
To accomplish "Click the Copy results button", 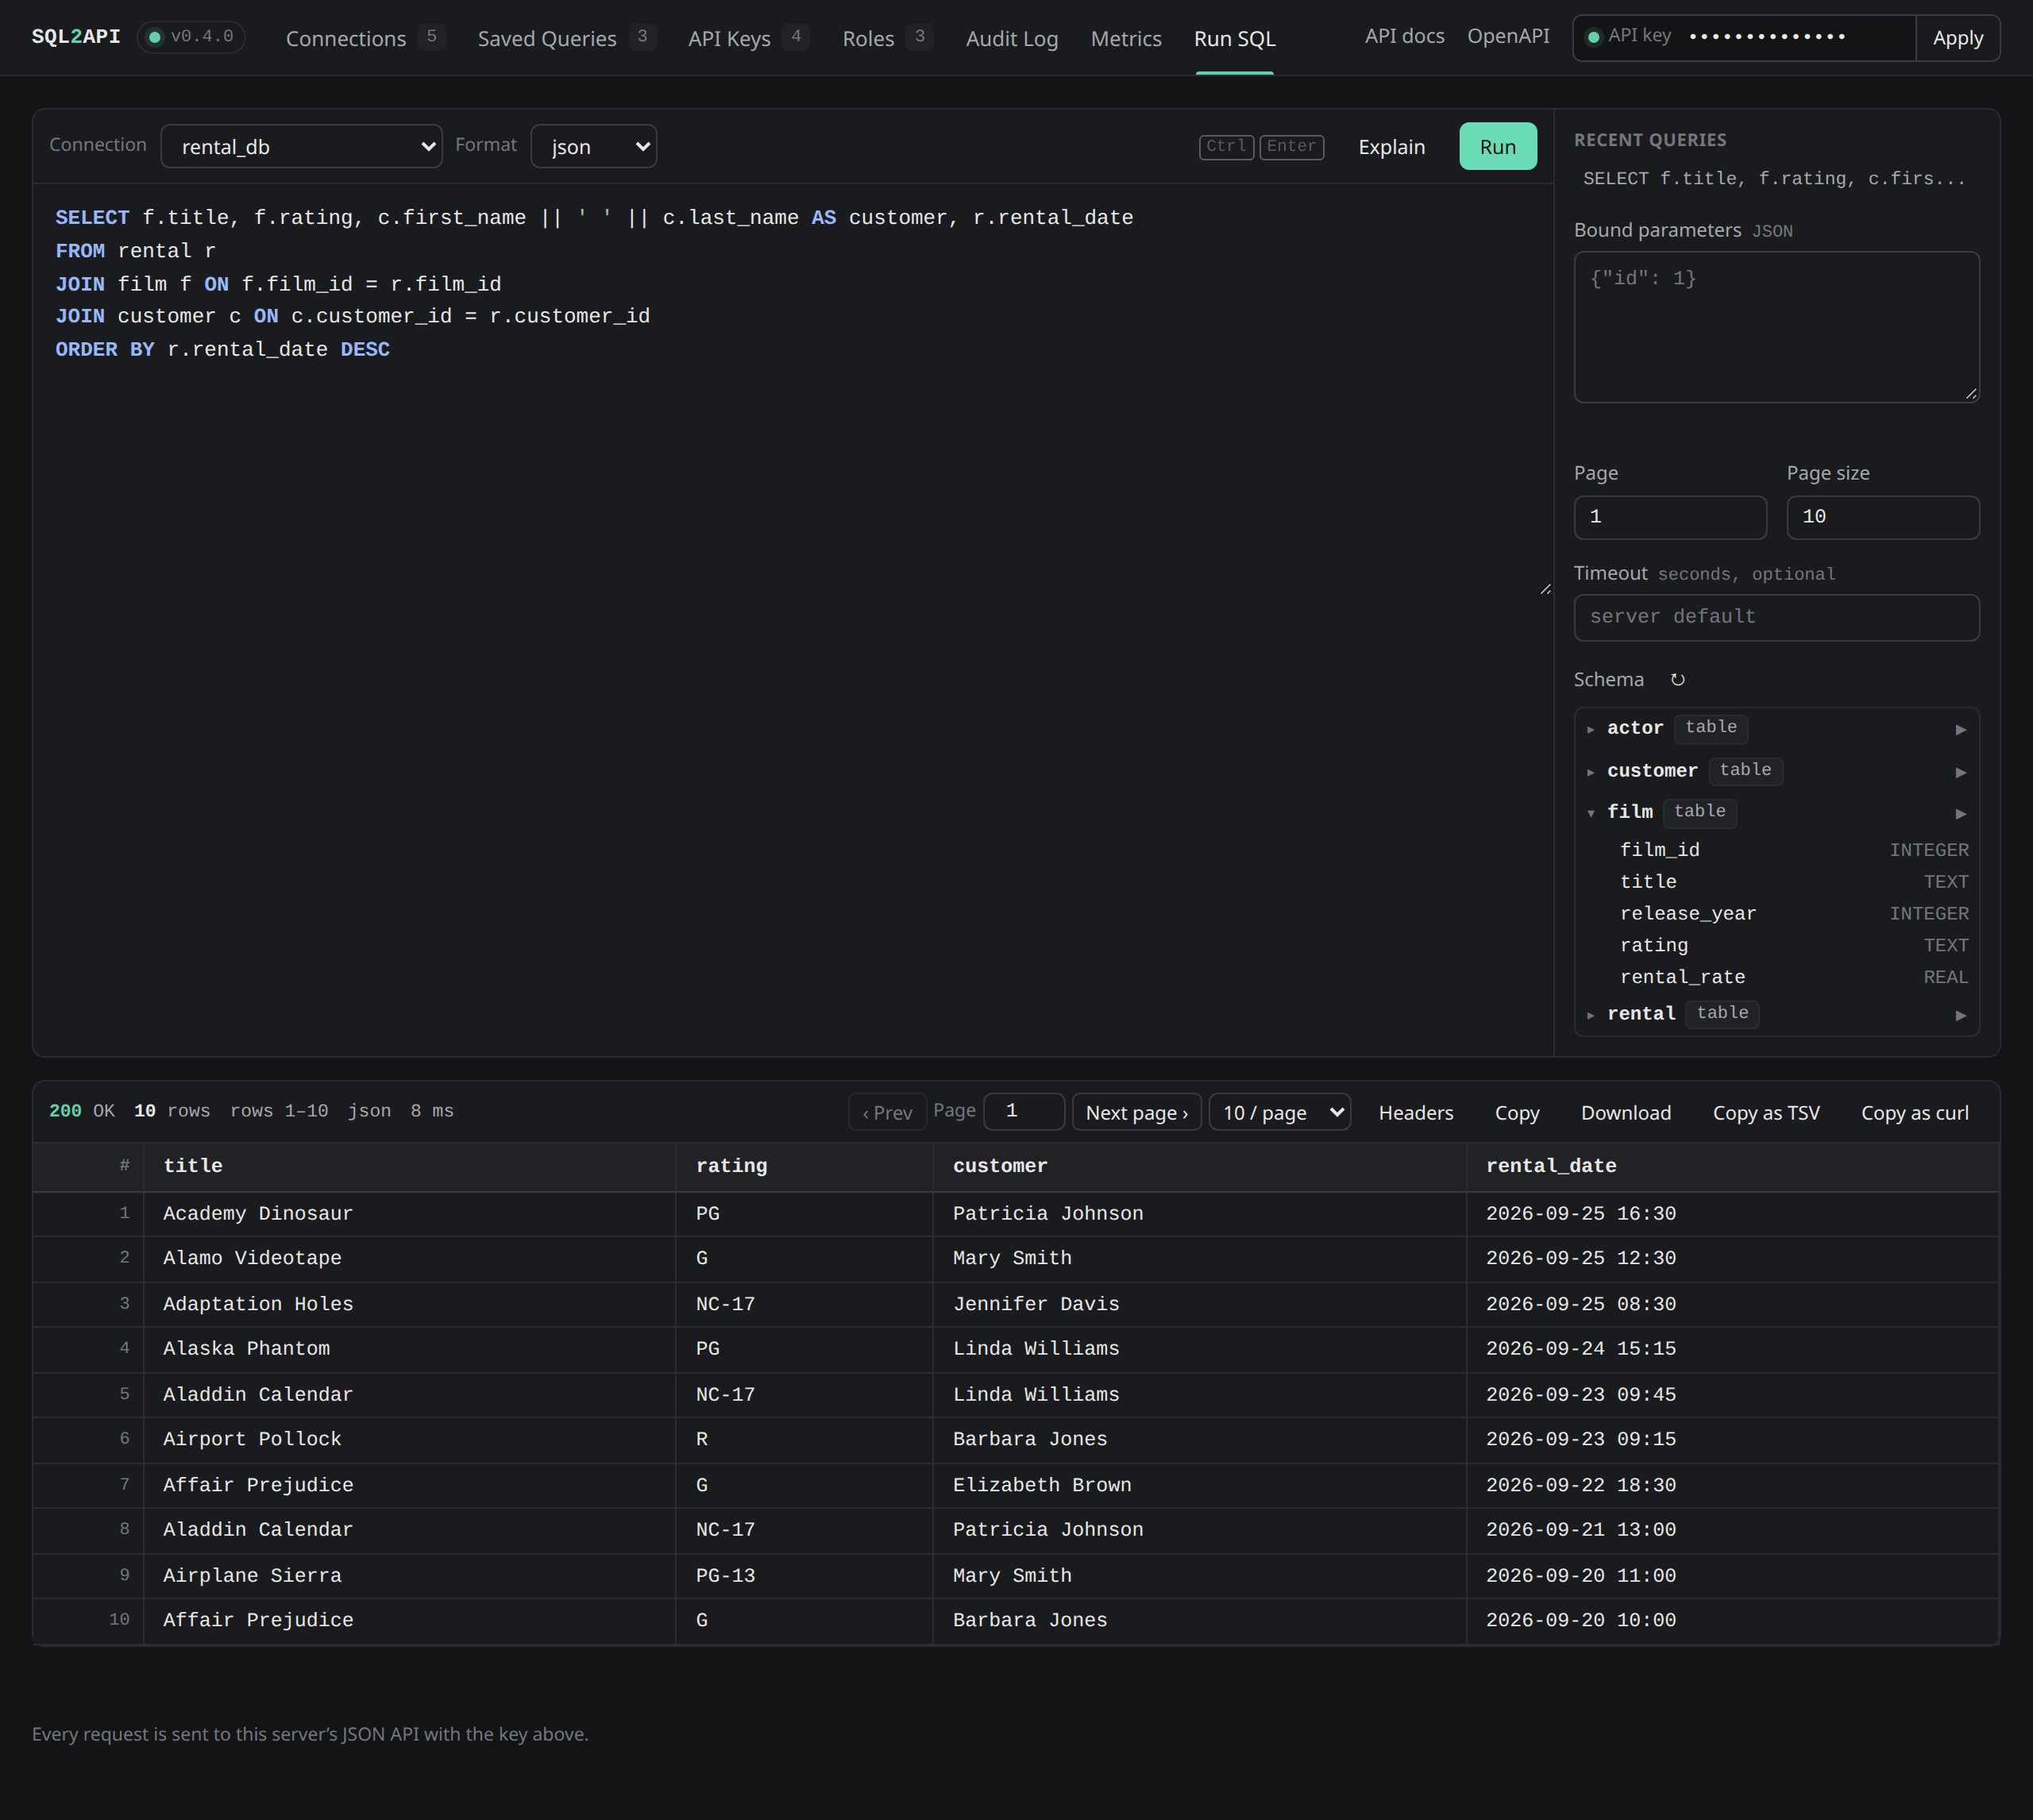I will [1516, 1112].
